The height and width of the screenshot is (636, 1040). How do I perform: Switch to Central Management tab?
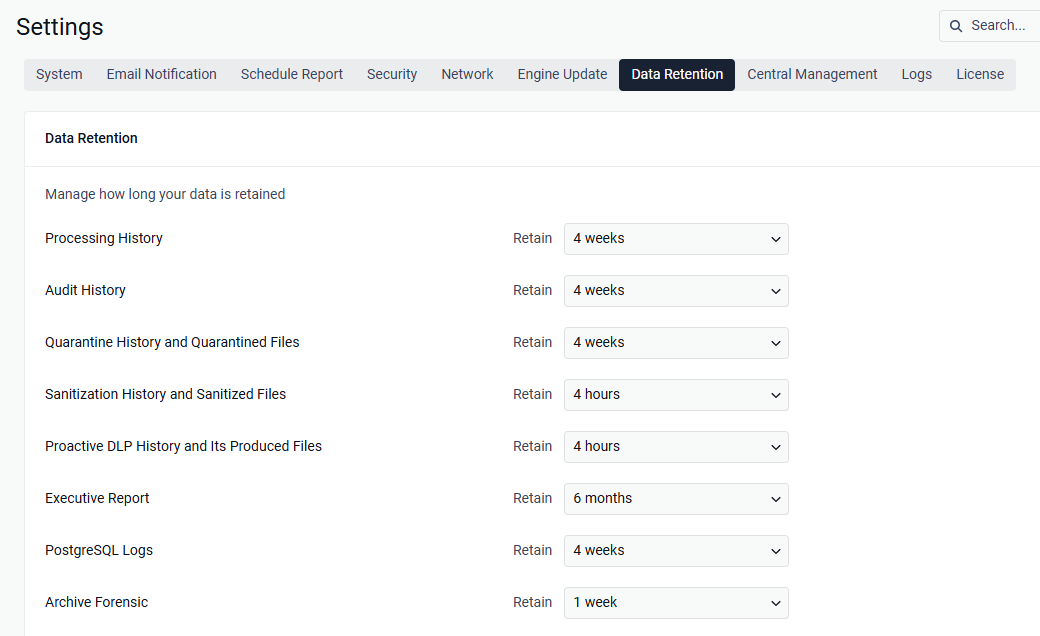pyautogui.click(x=812, y=74)
